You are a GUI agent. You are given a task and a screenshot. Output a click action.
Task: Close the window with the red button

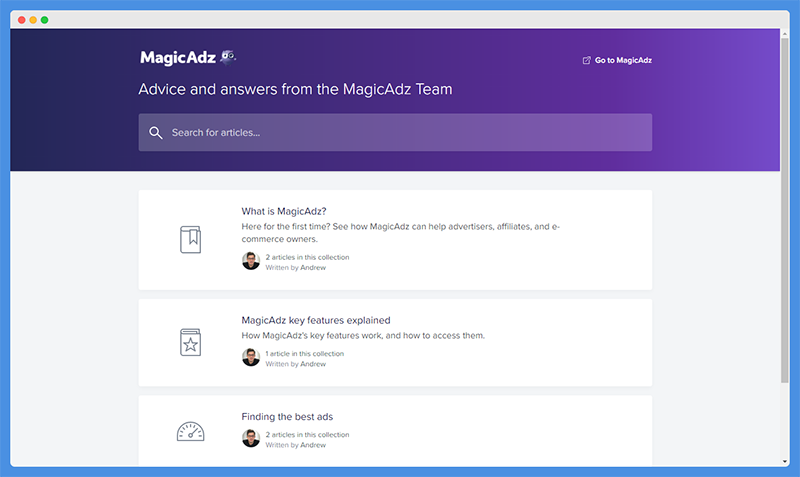[21, 20]
